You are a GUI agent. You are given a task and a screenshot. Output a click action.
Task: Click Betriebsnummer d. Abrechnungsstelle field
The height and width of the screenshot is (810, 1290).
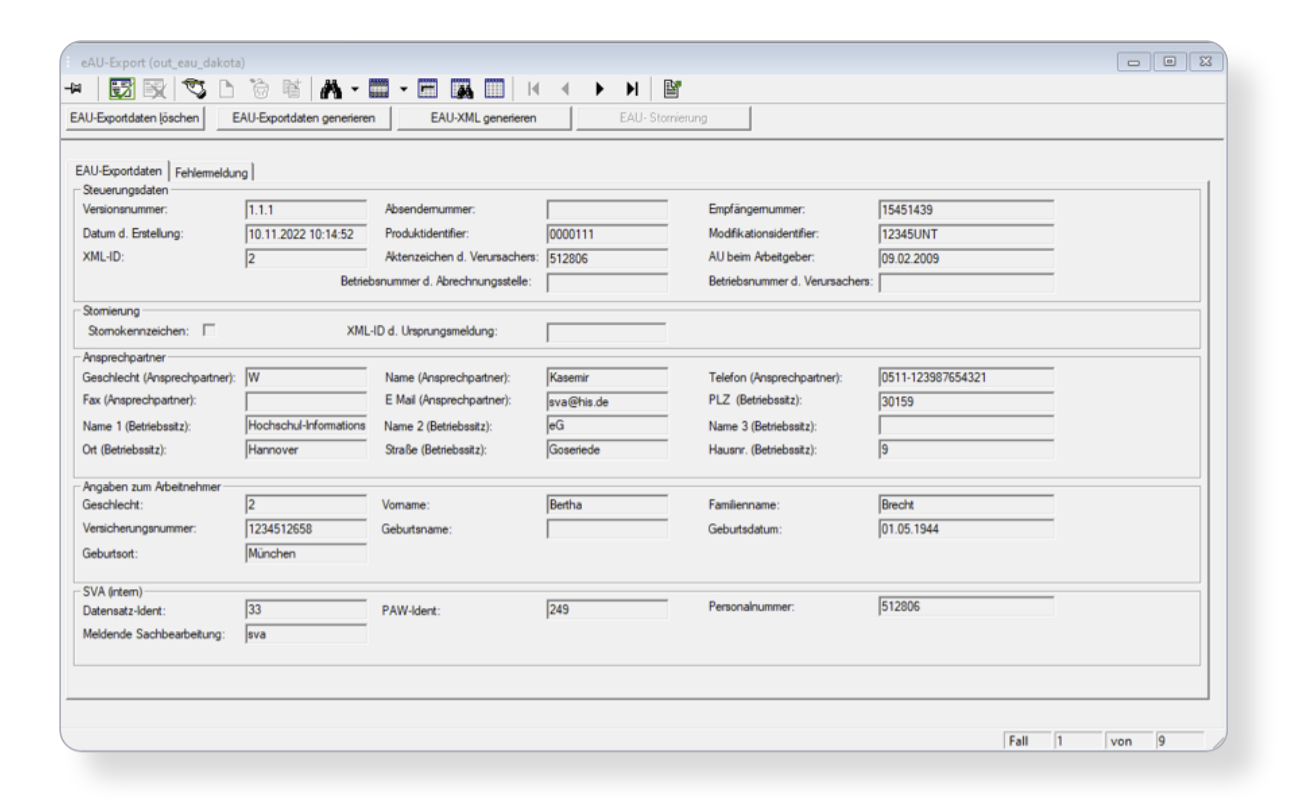(x=607, y=282)
